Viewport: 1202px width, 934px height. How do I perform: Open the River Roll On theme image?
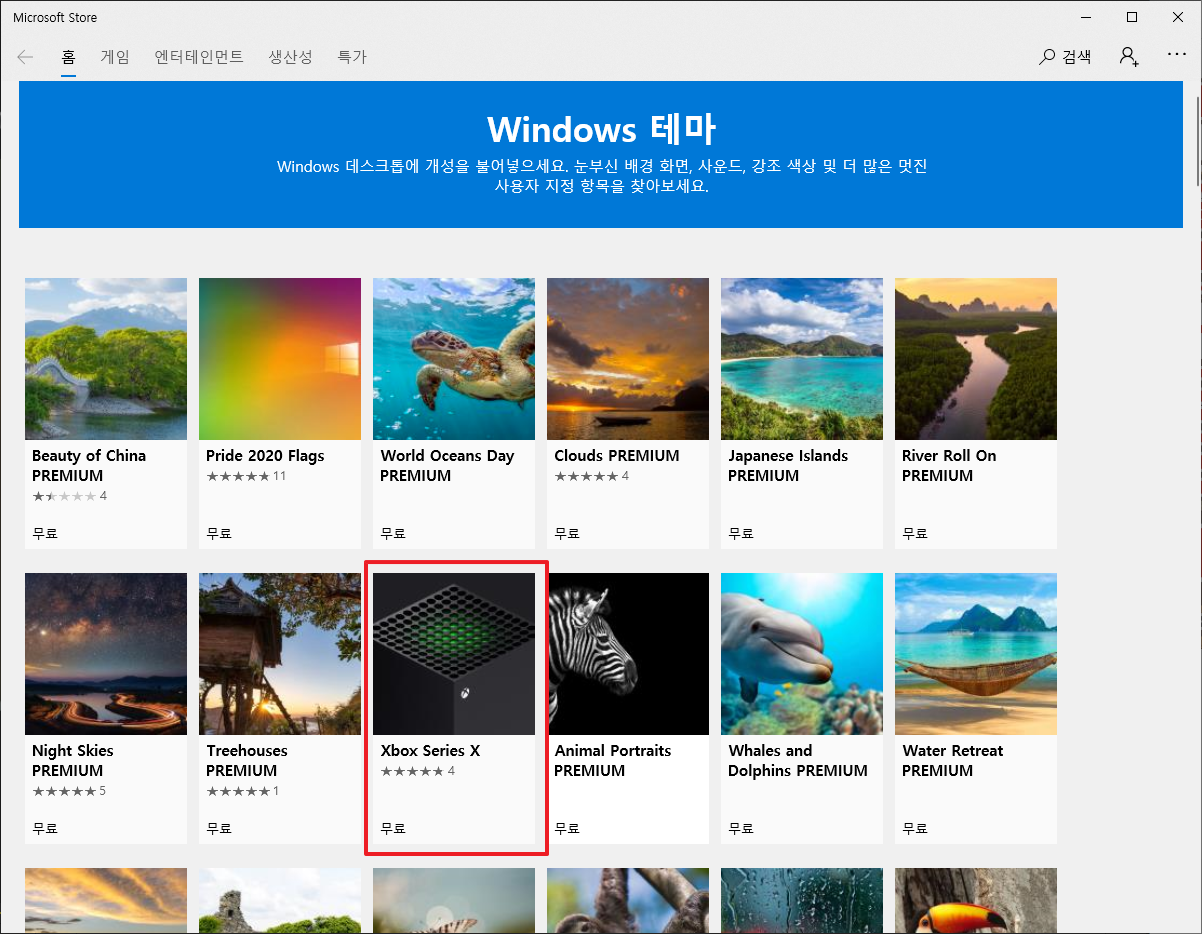976,359
